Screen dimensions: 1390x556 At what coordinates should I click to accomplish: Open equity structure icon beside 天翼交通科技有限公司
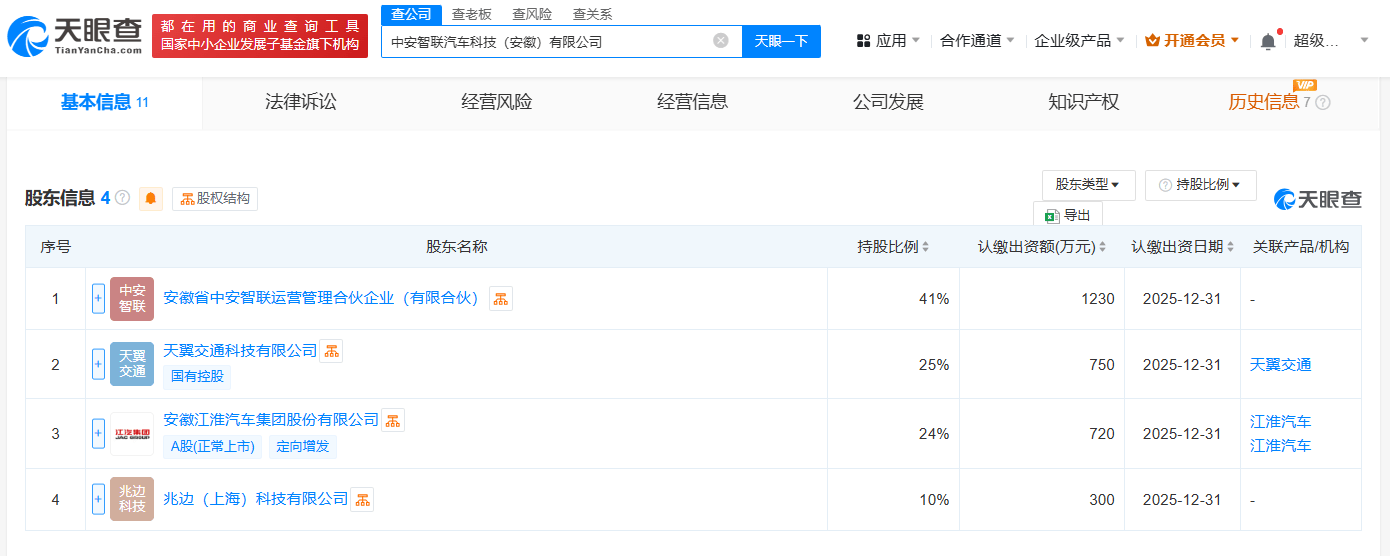(x=331, y=350)
